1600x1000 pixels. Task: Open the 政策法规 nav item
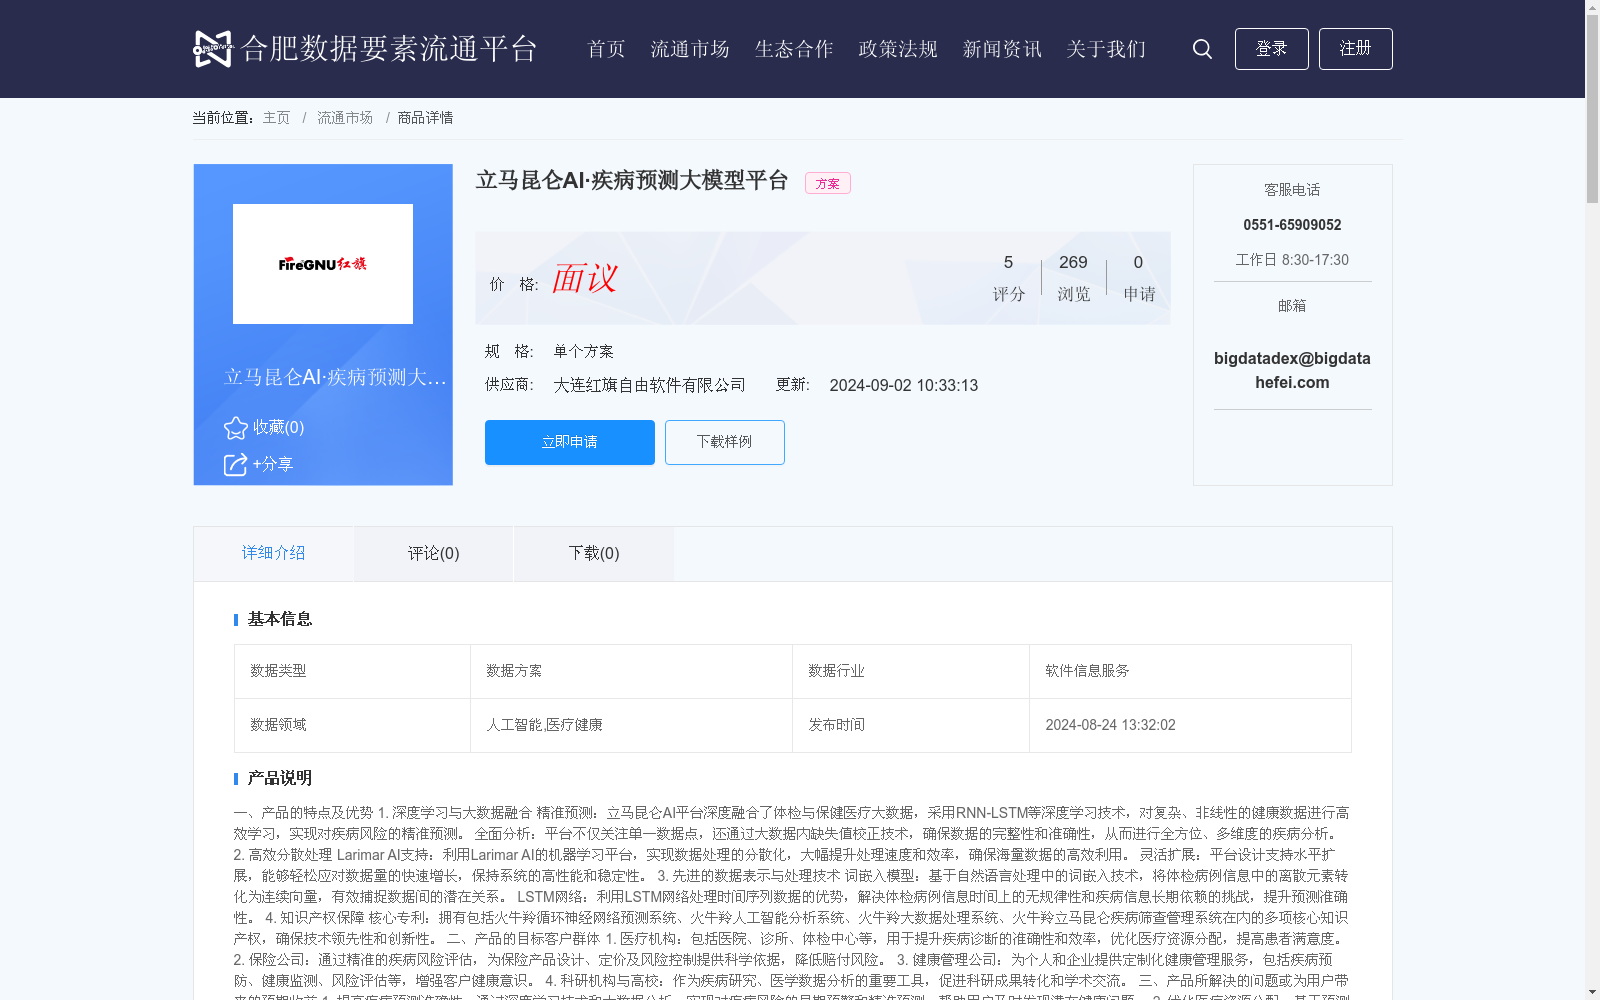(x=898, y=49)
